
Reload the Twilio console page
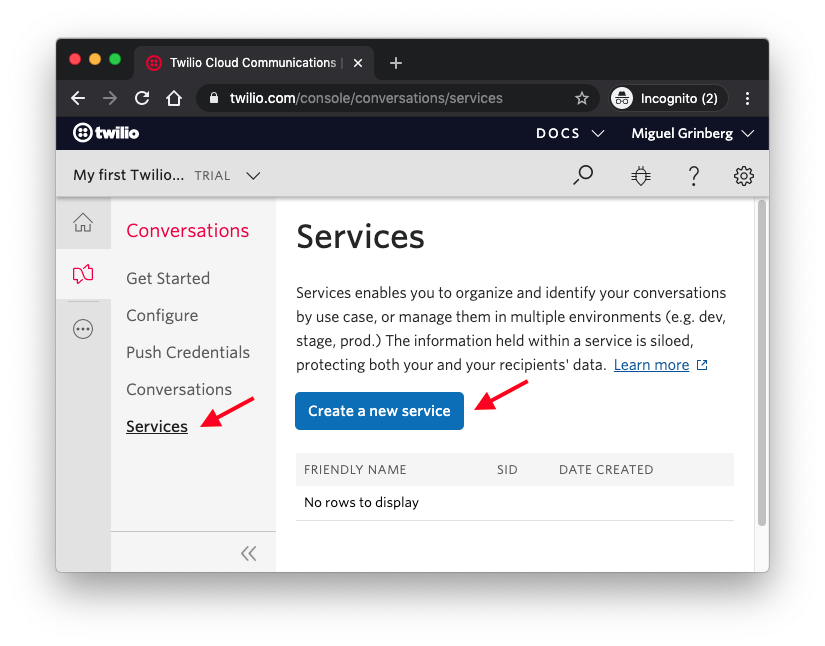[142, 98]
